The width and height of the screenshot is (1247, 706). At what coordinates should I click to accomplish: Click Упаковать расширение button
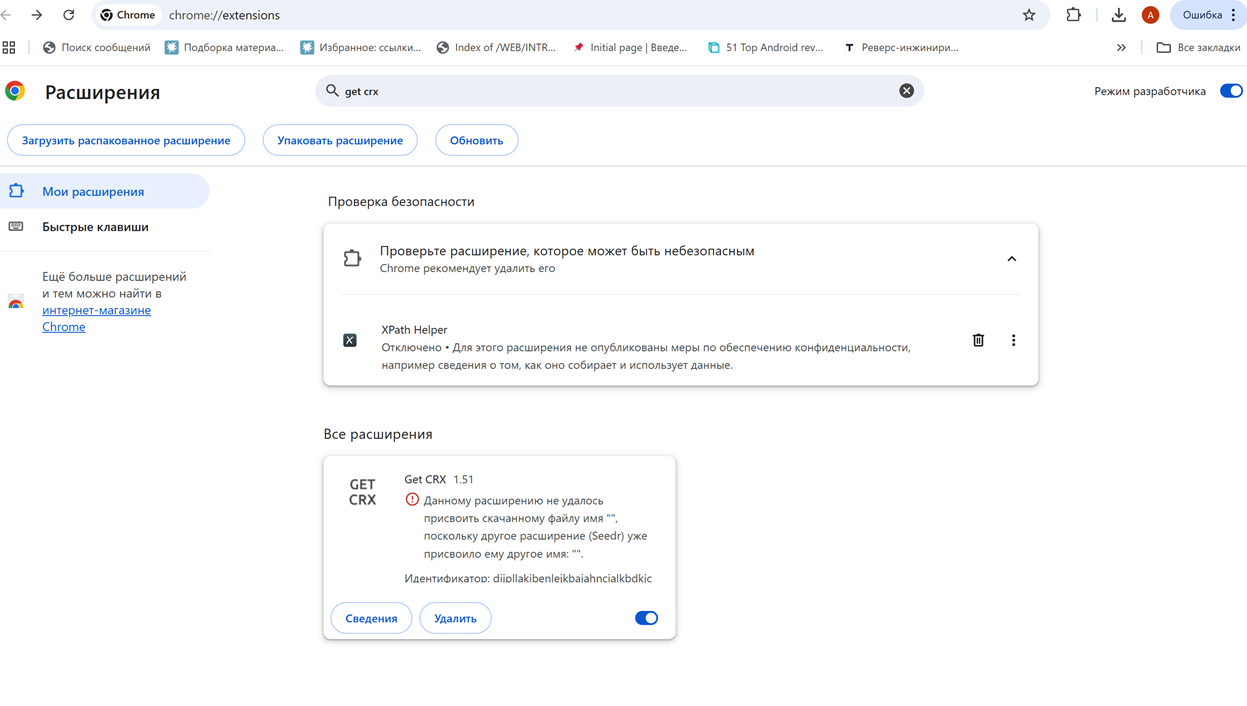[x=340, y=140]
